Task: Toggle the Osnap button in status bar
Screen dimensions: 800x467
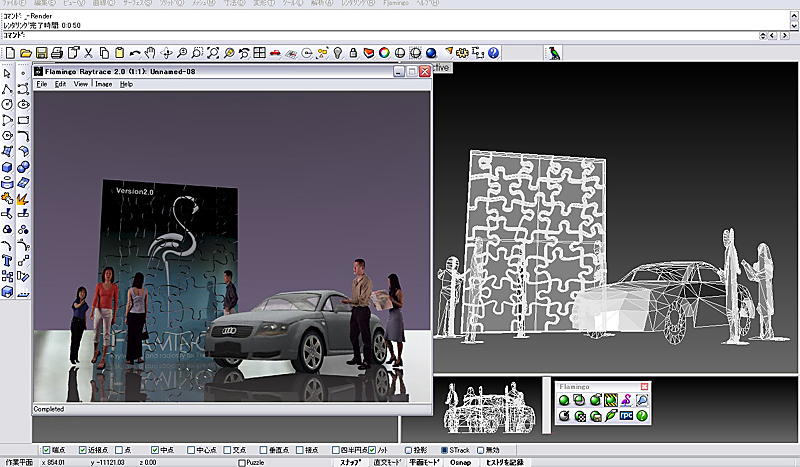Action: [461, 462]
